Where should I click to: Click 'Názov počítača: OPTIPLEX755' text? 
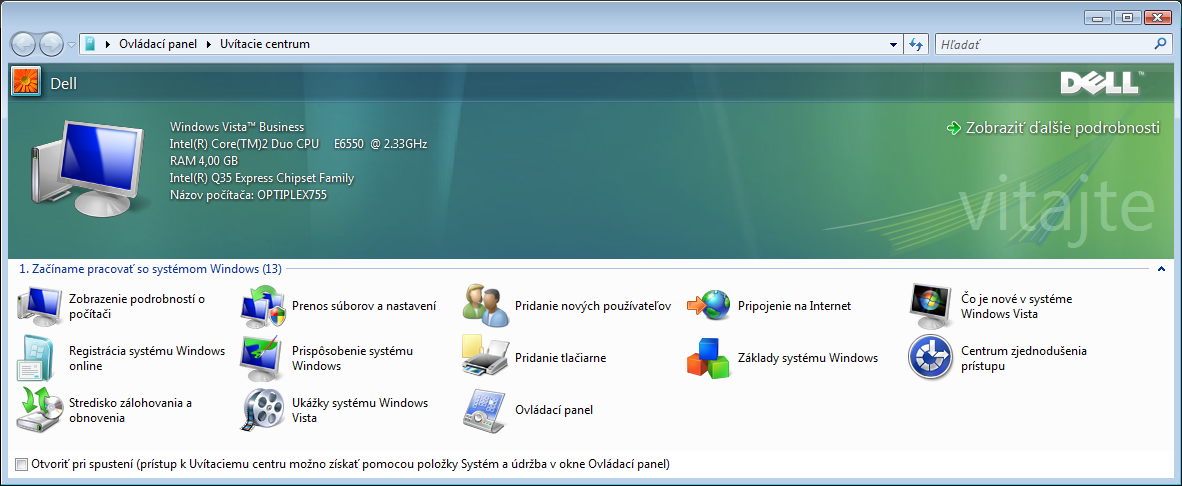249,194
